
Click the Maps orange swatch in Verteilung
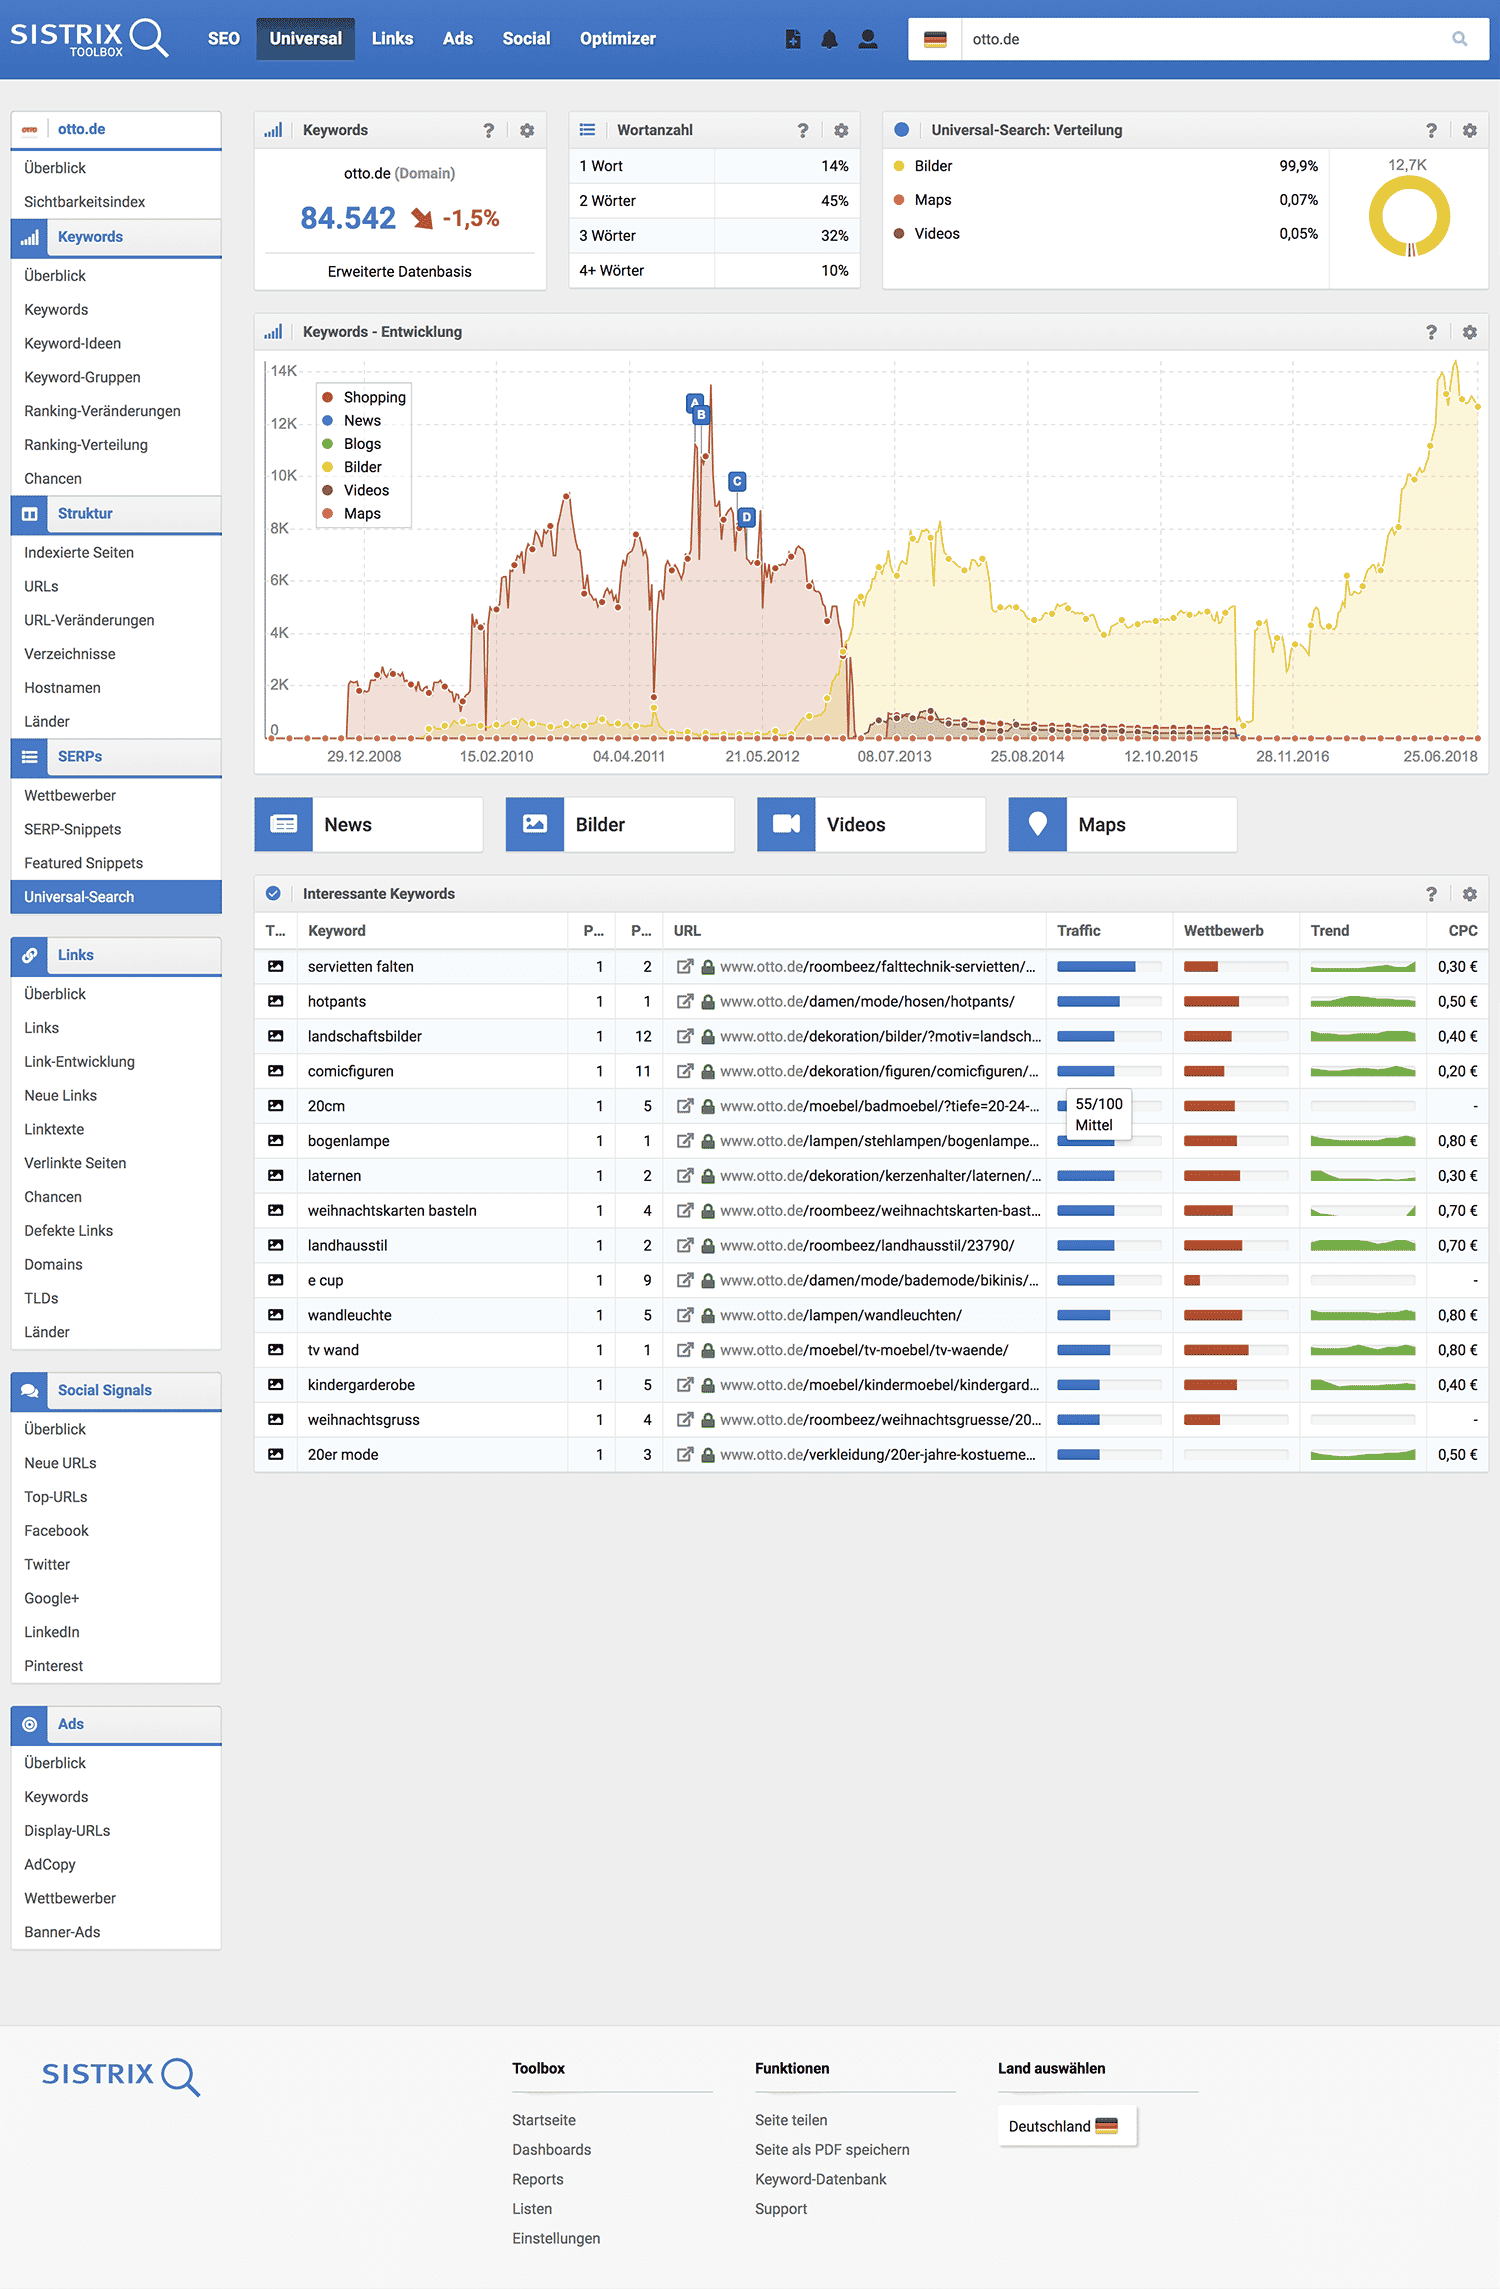[899, 200]
